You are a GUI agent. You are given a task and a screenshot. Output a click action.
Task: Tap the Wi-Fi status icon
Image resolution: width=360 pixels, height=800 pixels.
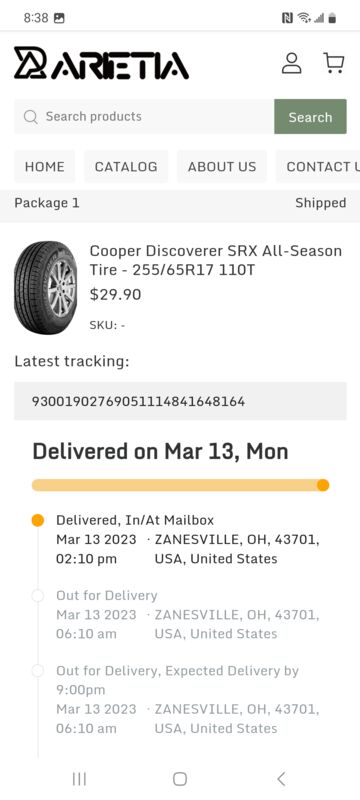304,18
